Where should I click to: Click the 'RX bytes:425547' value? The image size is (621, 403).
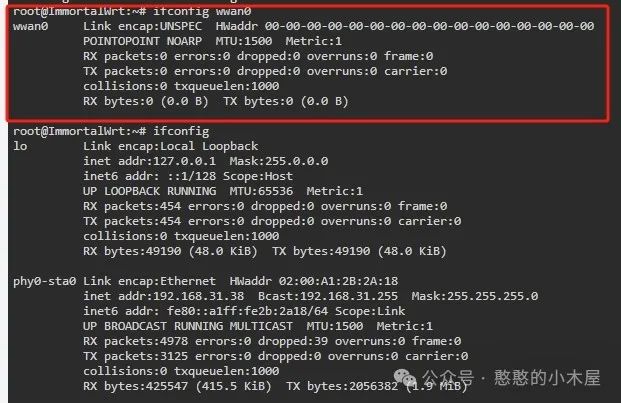click(x=135, y=386)
